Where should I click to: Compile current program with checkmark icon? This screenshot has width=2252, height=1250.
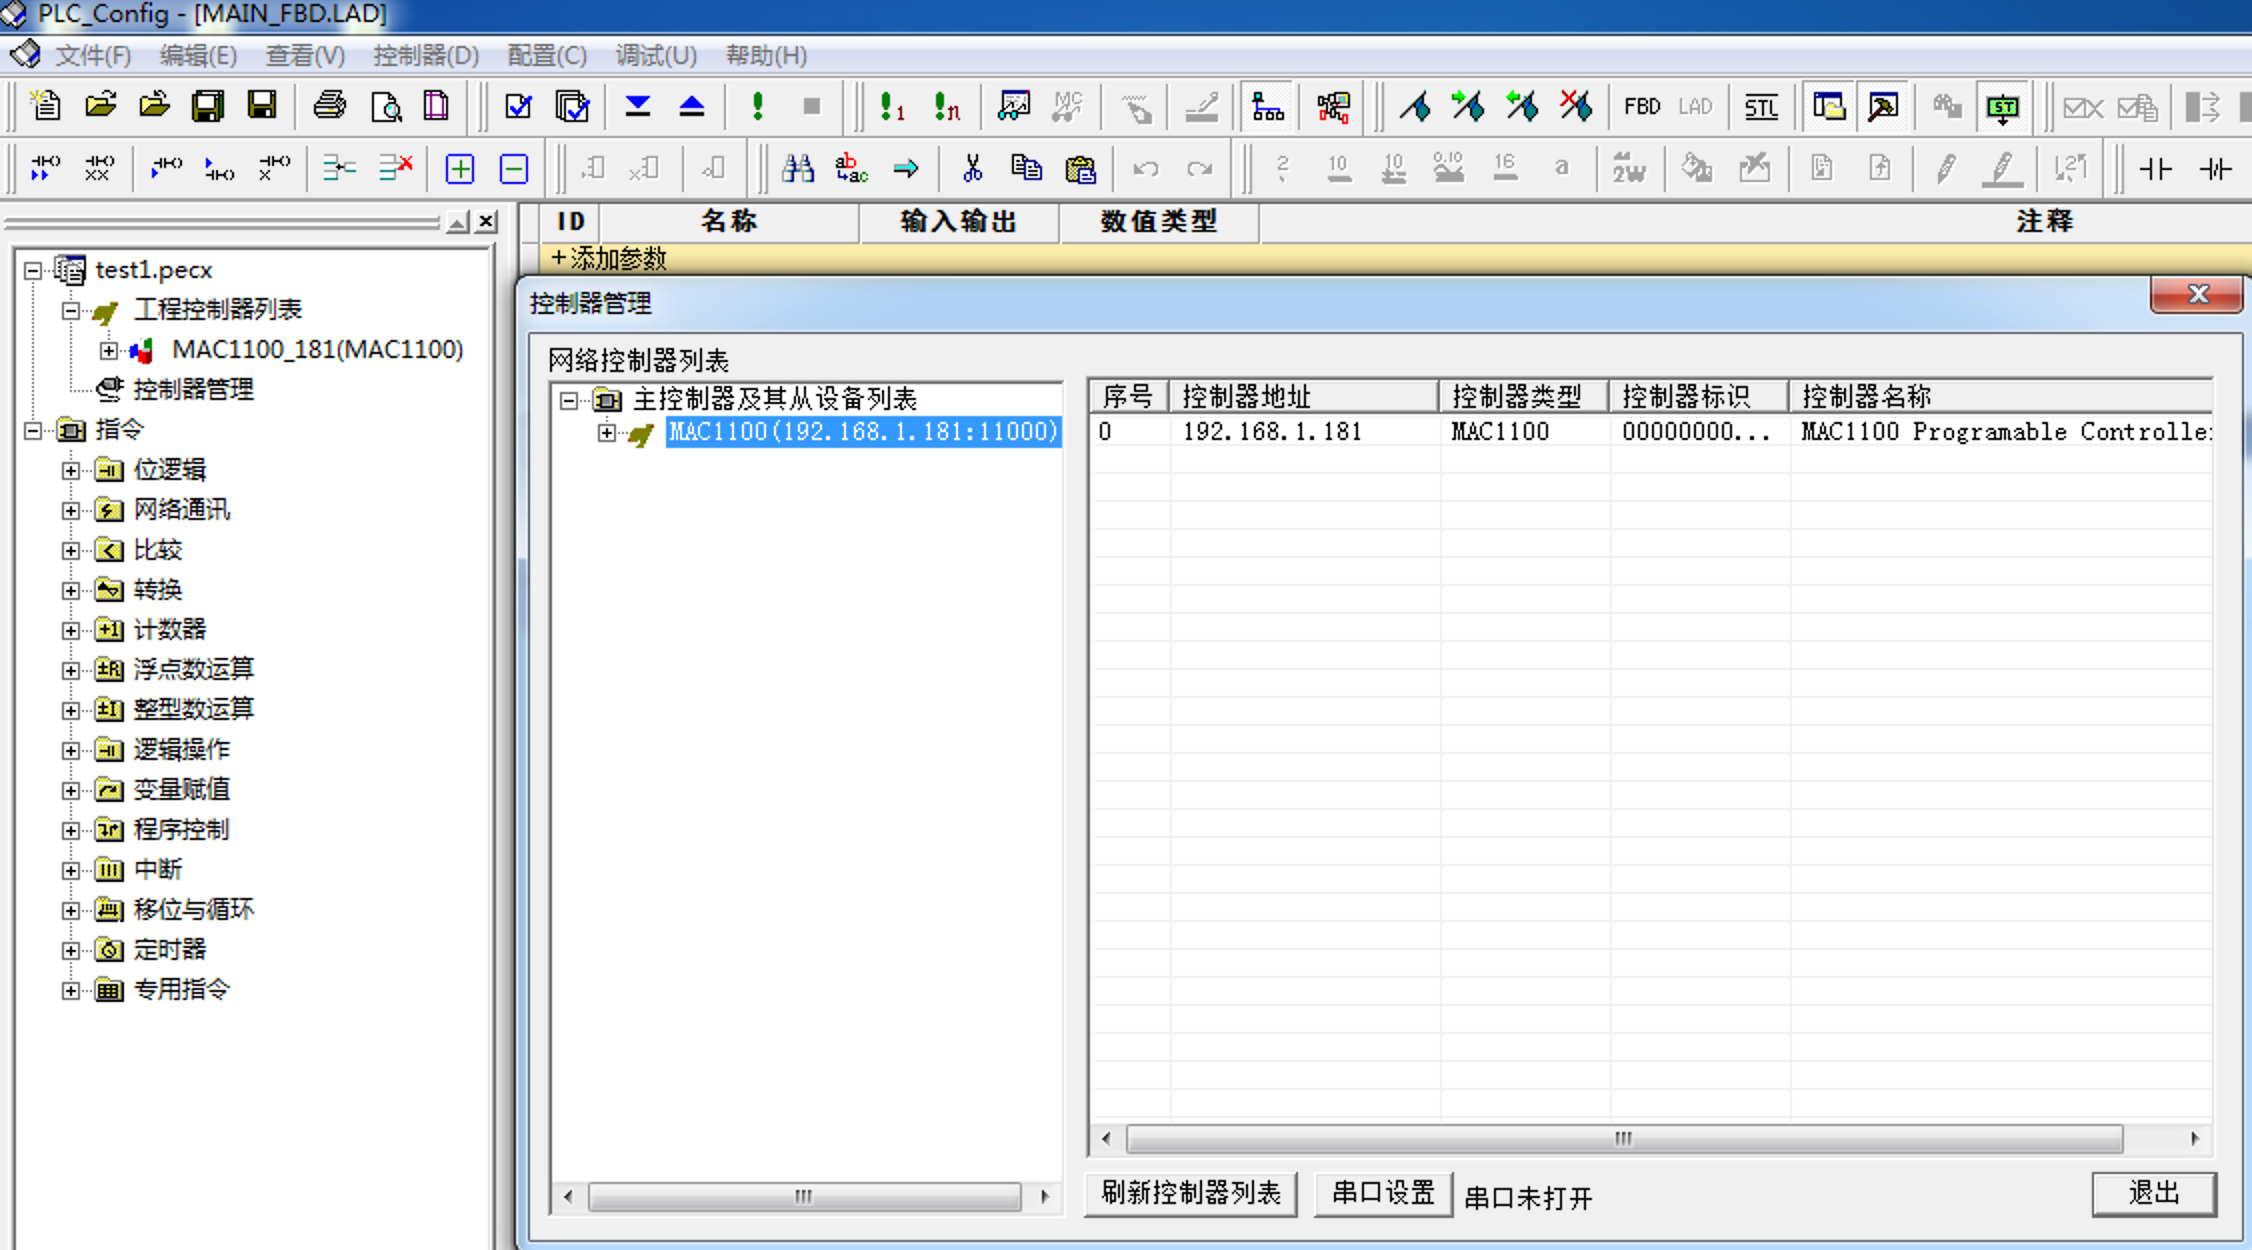pyautogui.click(x=518, y=106)
